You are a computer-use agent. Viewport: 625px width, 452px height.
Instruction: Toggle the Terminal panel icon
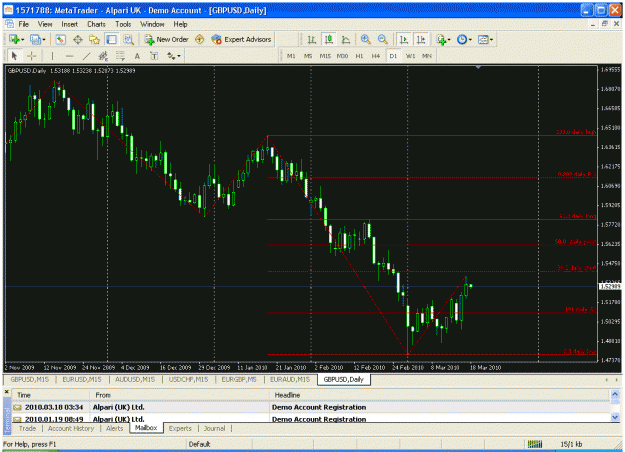[111, 39]
